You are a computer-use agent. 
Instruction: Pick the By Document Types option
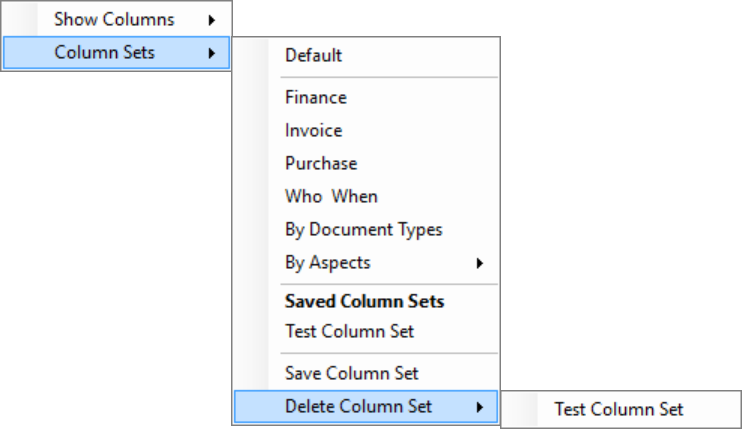[363, 229]
